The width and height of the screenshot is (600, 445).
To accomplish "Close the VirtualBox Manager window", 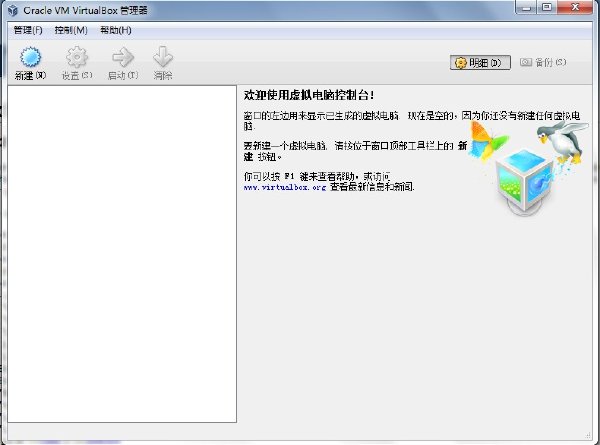I will [575, 7].
